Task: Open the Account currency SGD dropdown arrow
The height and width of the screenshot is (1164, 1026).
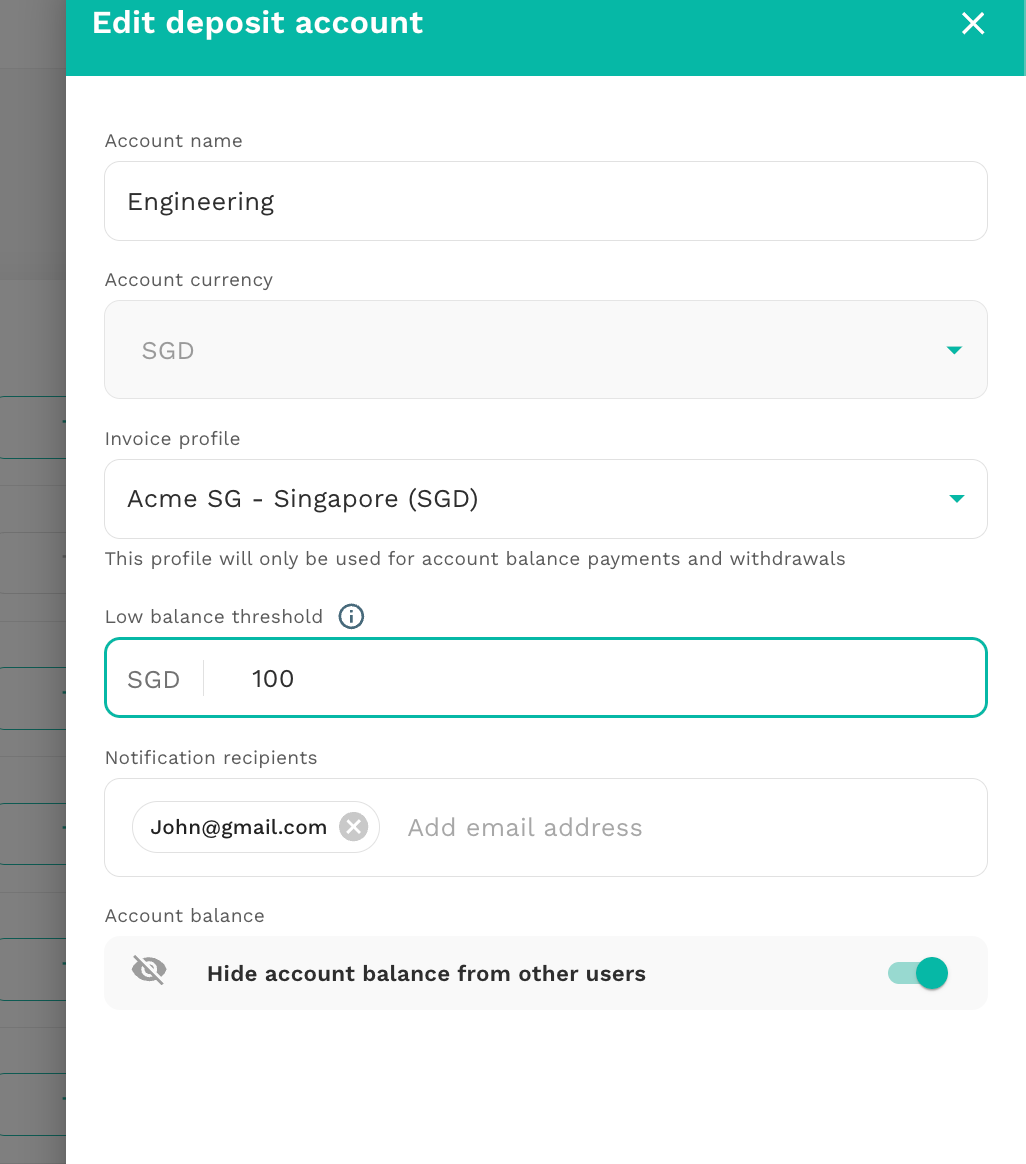Action: (954, 350)
